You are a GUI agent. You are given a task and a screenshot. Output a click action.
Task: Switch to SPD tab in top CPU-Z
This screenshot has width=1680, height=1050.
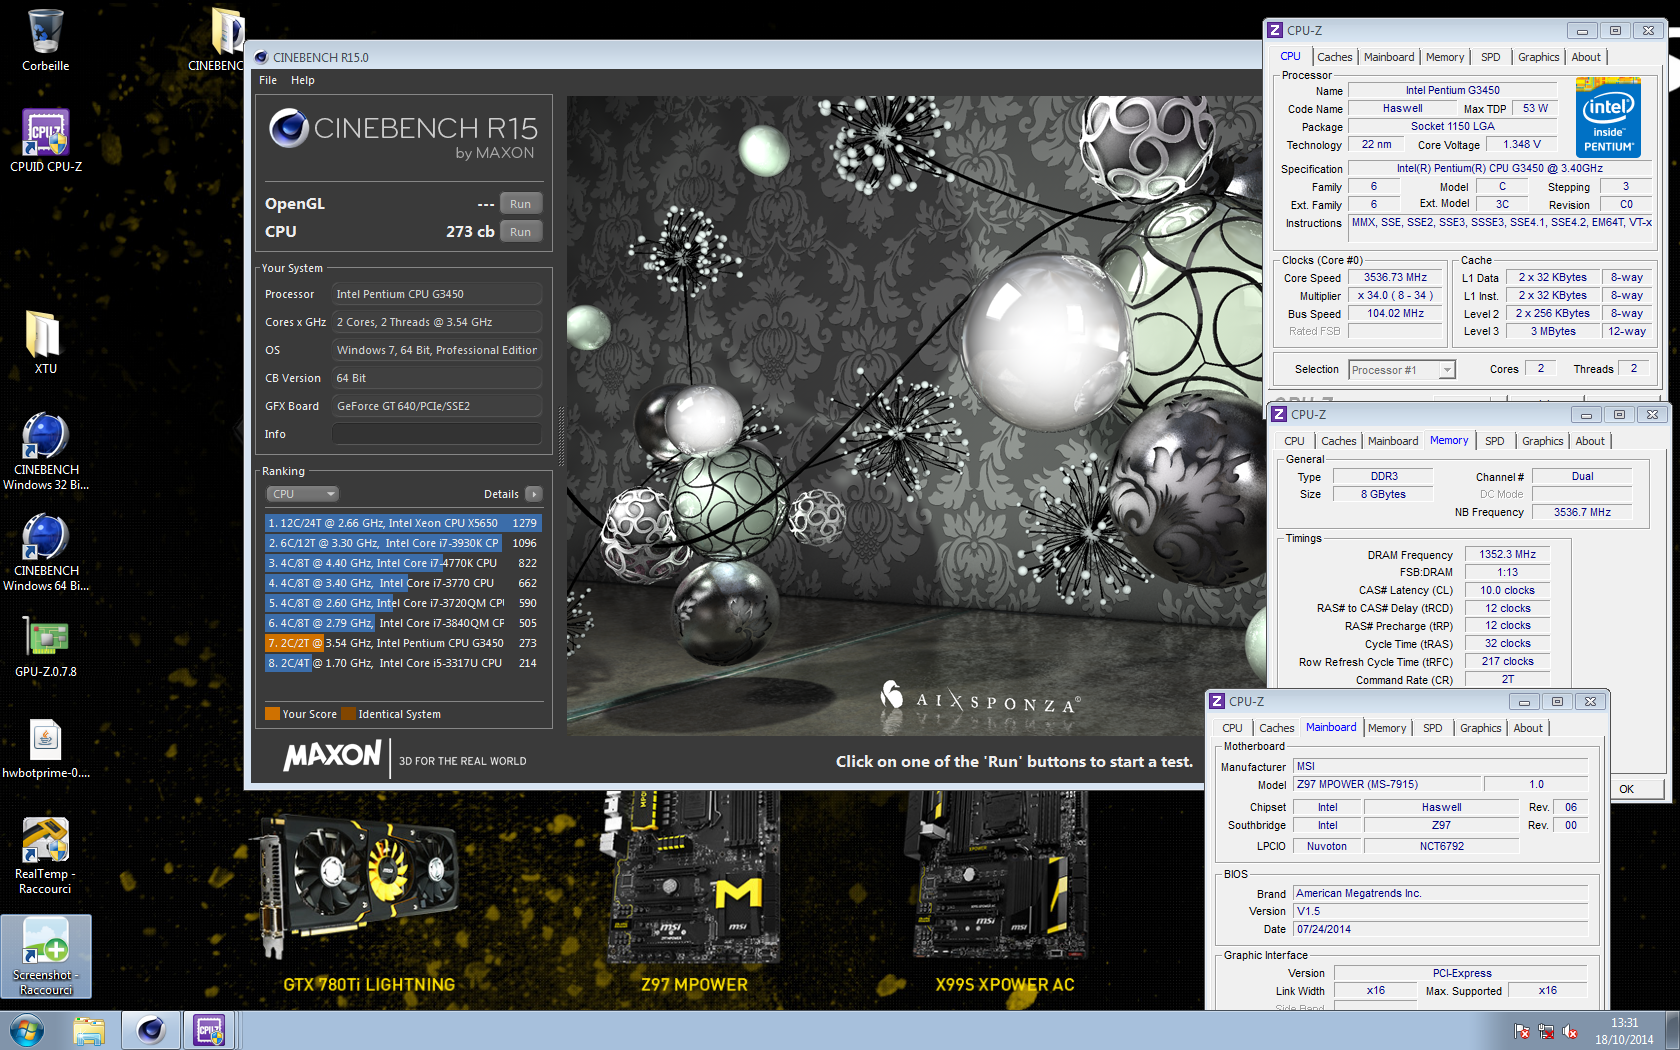(x=1490, y=57)
